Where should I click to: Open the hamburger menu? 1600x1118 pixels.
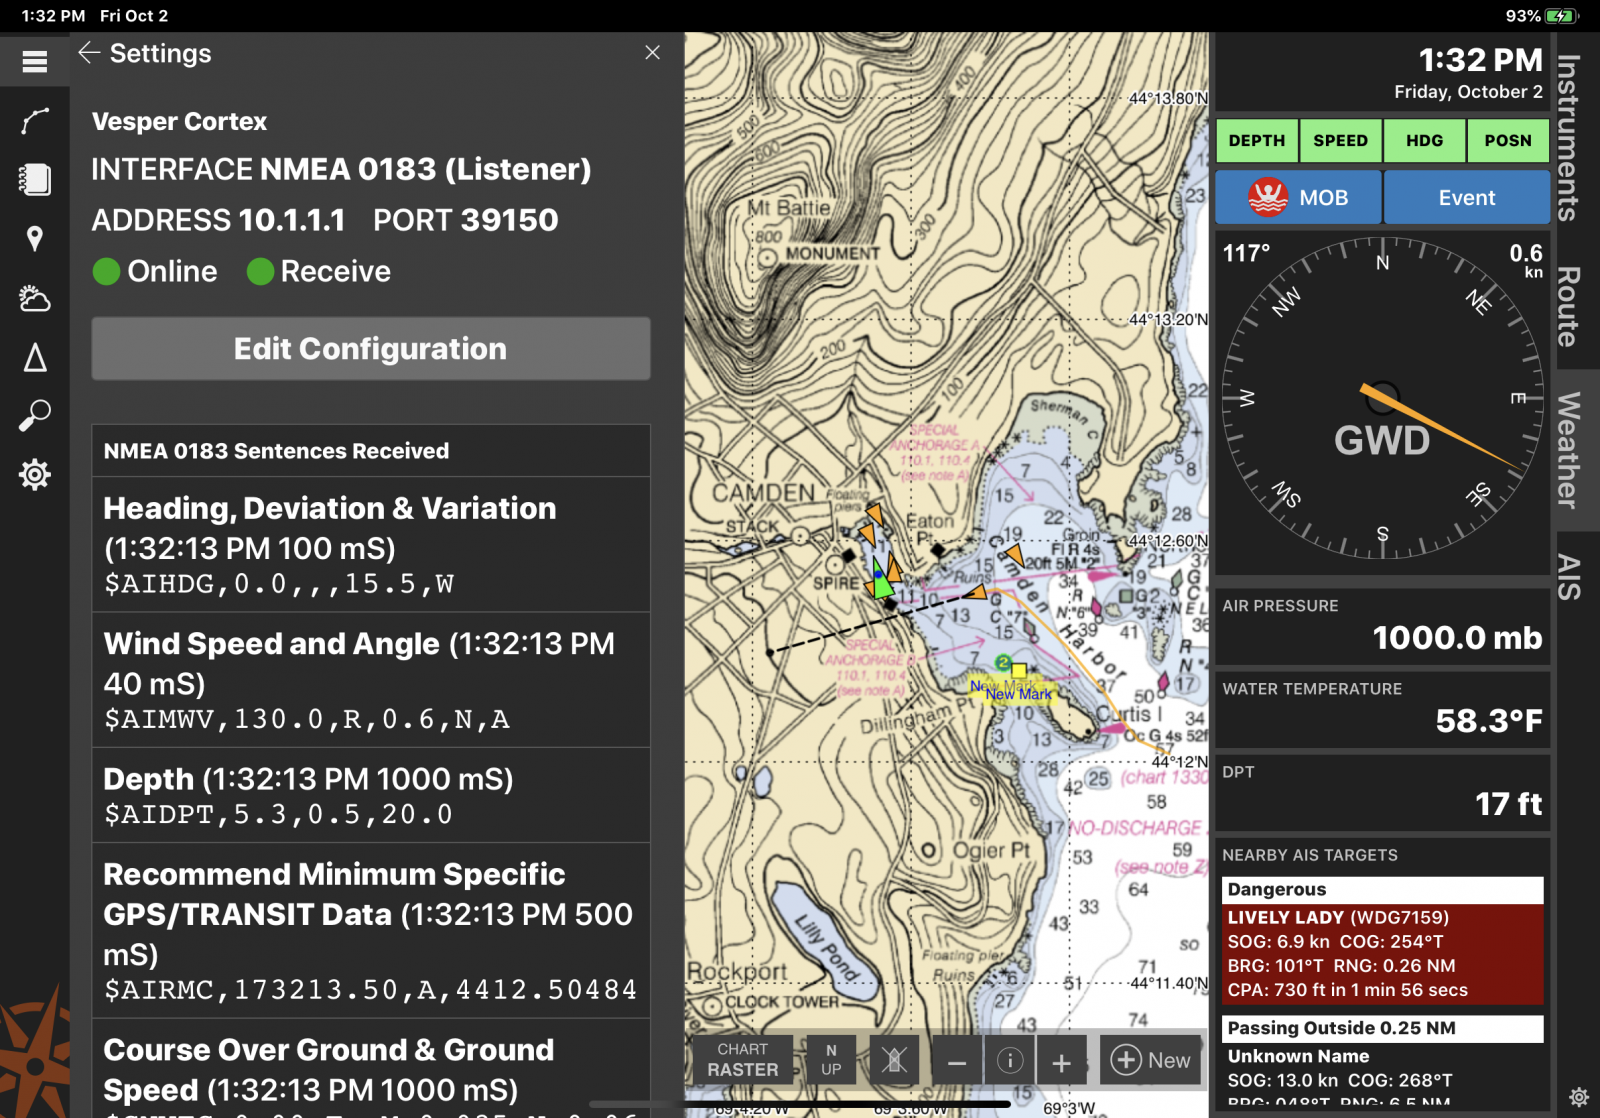[x=34, y=61]
